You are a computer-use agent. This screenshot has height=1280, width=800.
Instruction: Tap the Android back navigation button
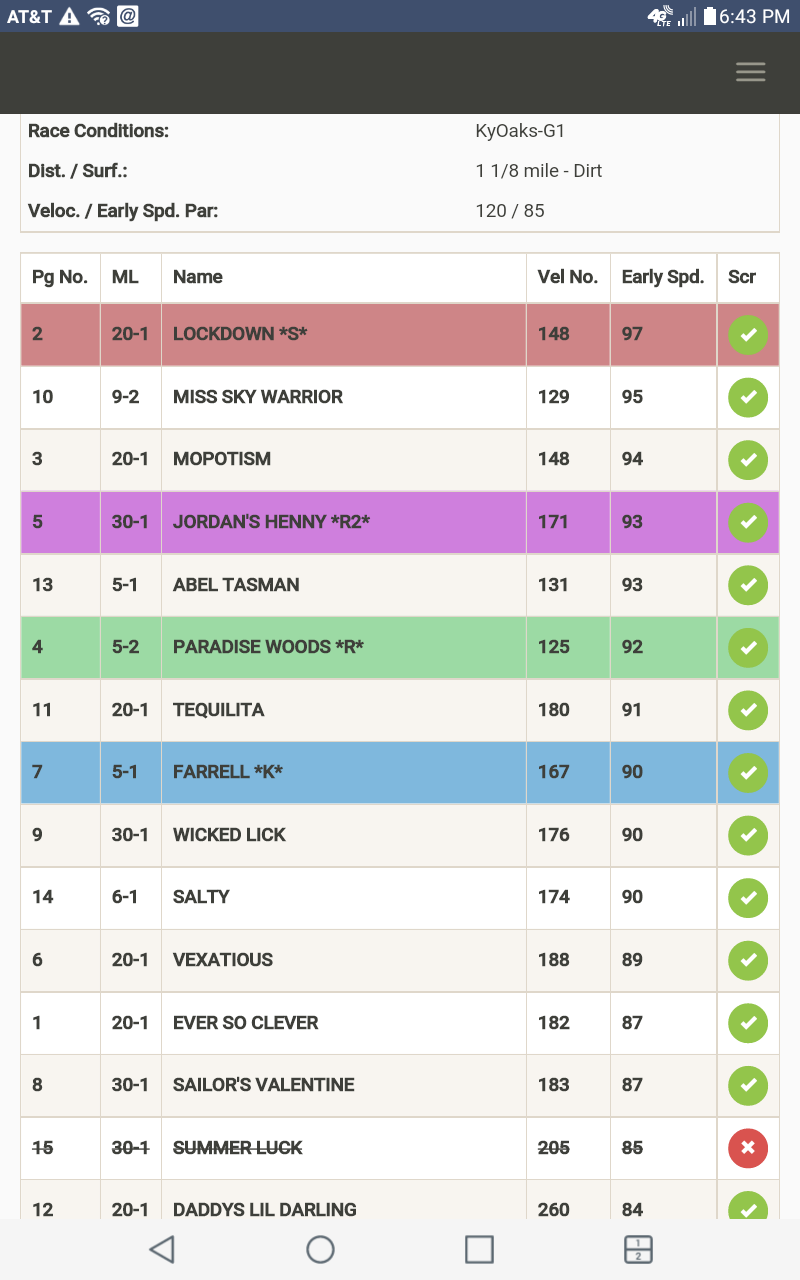point(161,1249)
